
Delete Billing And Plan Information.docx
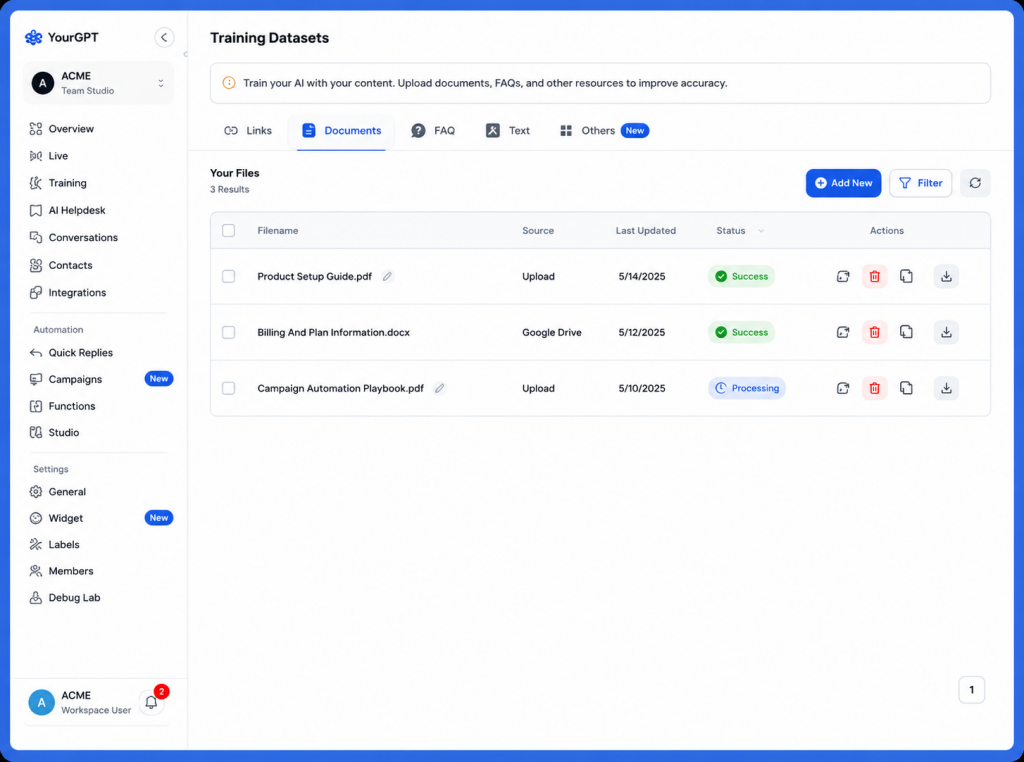coord(874,332)
